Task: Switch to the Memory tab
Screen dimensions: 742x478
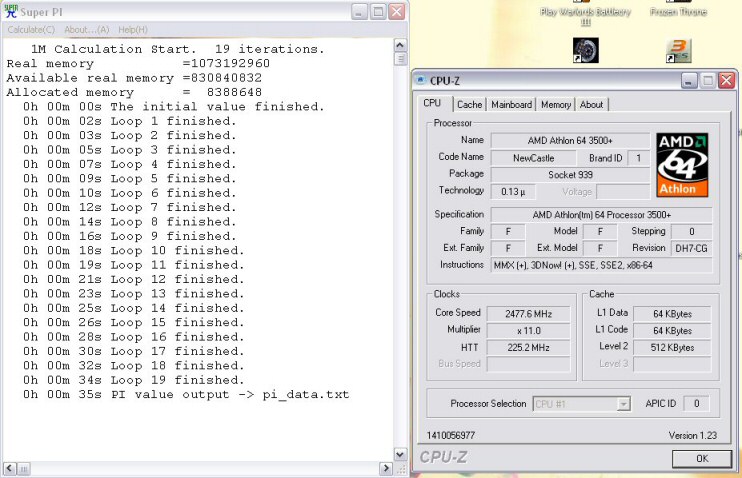Action: tap(556, 105)
